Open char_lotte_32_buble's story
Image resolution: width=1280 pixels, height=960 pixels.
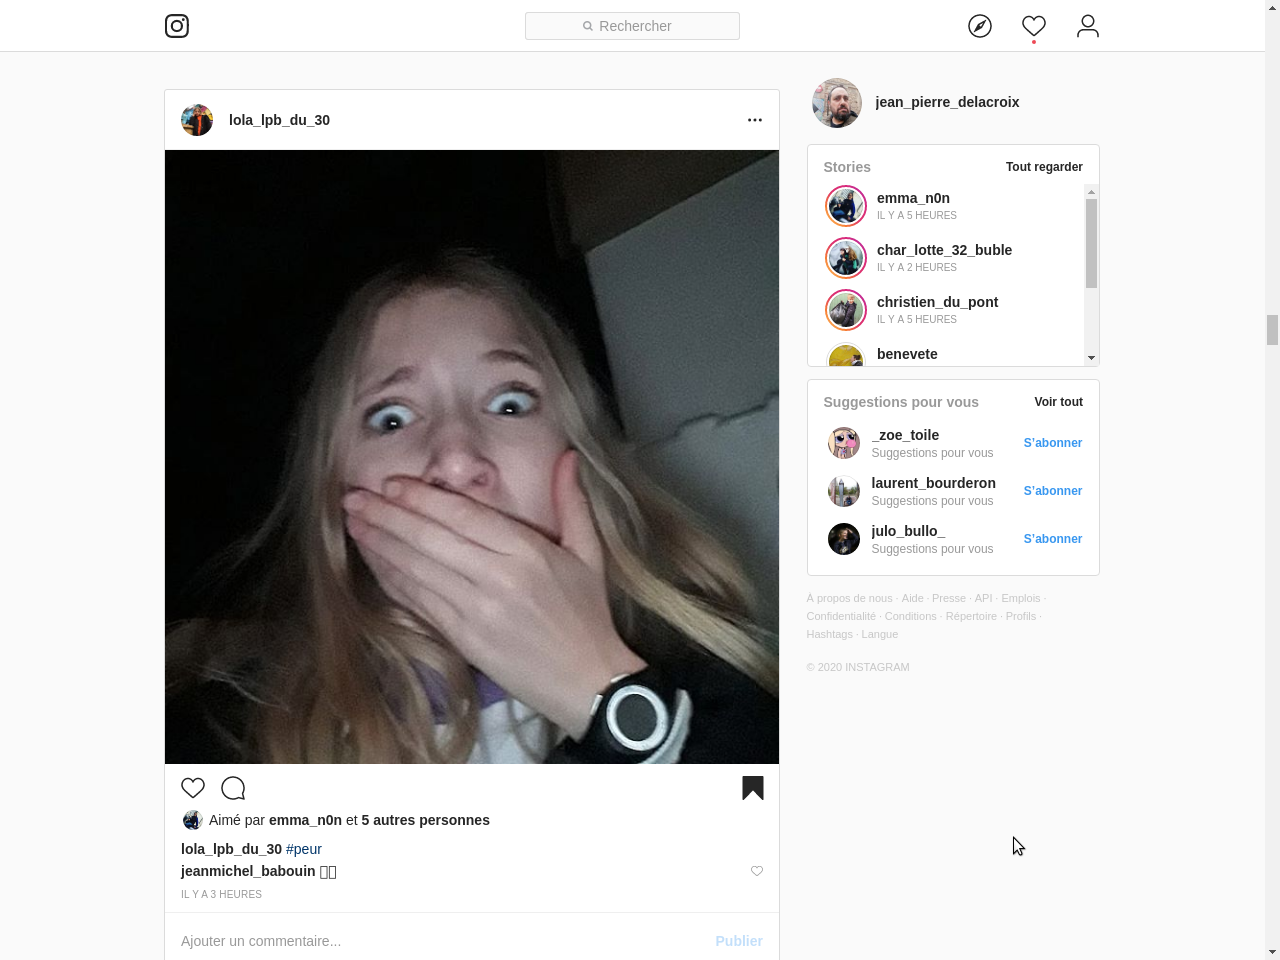pyautogui.click(x=944, y=250)
